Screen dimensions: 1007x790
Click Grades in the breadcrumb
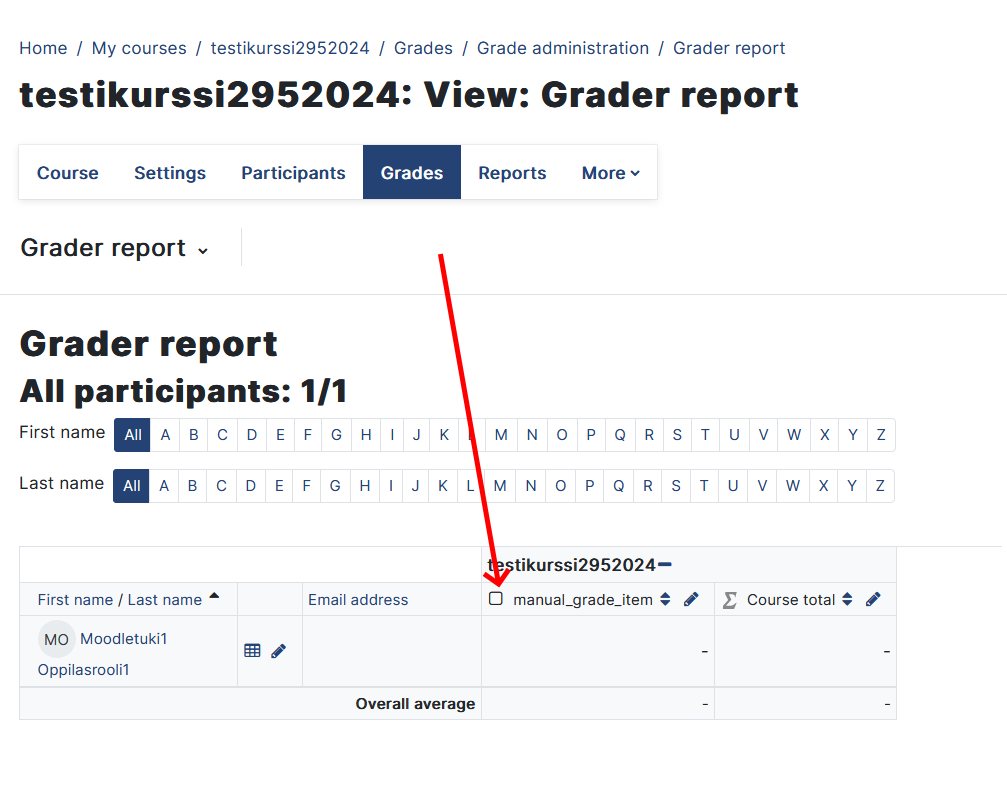click(x=423, y=48)
